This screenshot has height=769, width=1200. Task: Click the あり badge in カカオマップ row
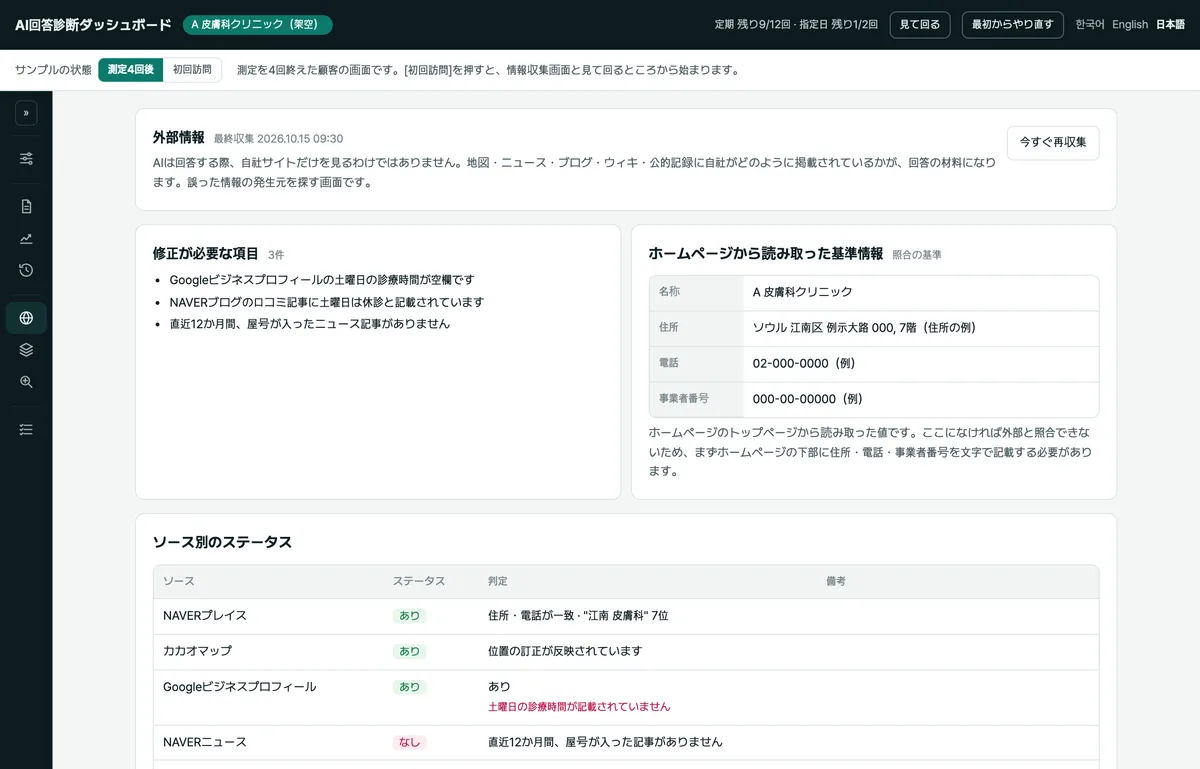410,651
